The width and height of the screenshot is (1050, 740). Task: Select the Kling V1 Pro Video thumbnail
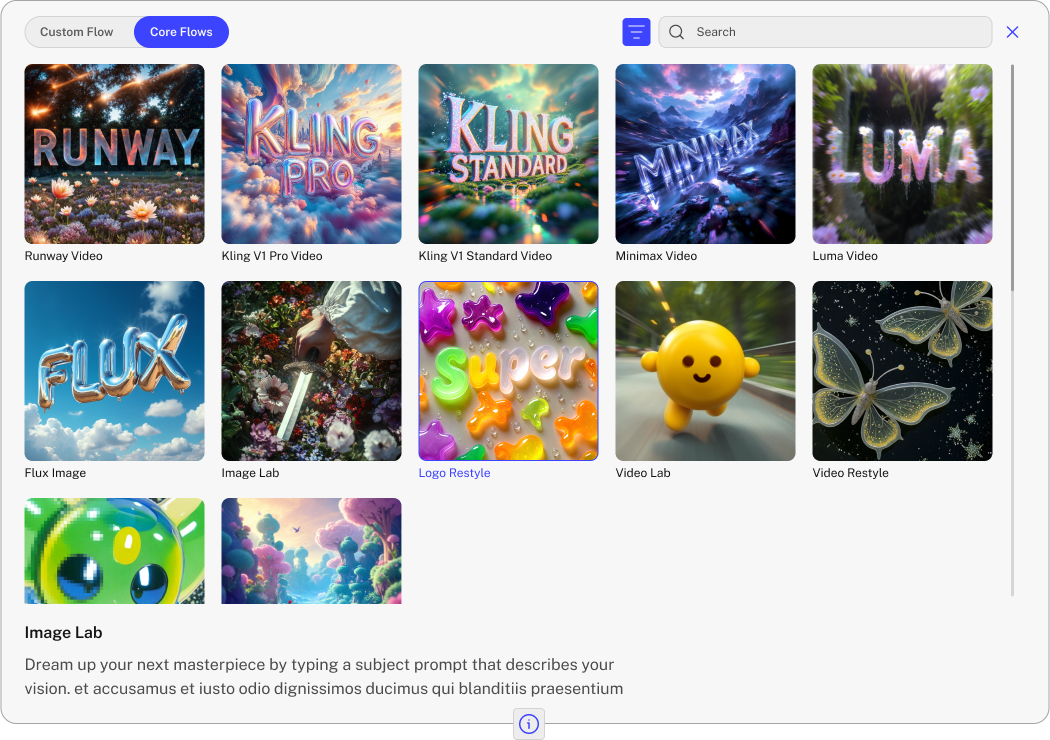coord(311,154)
